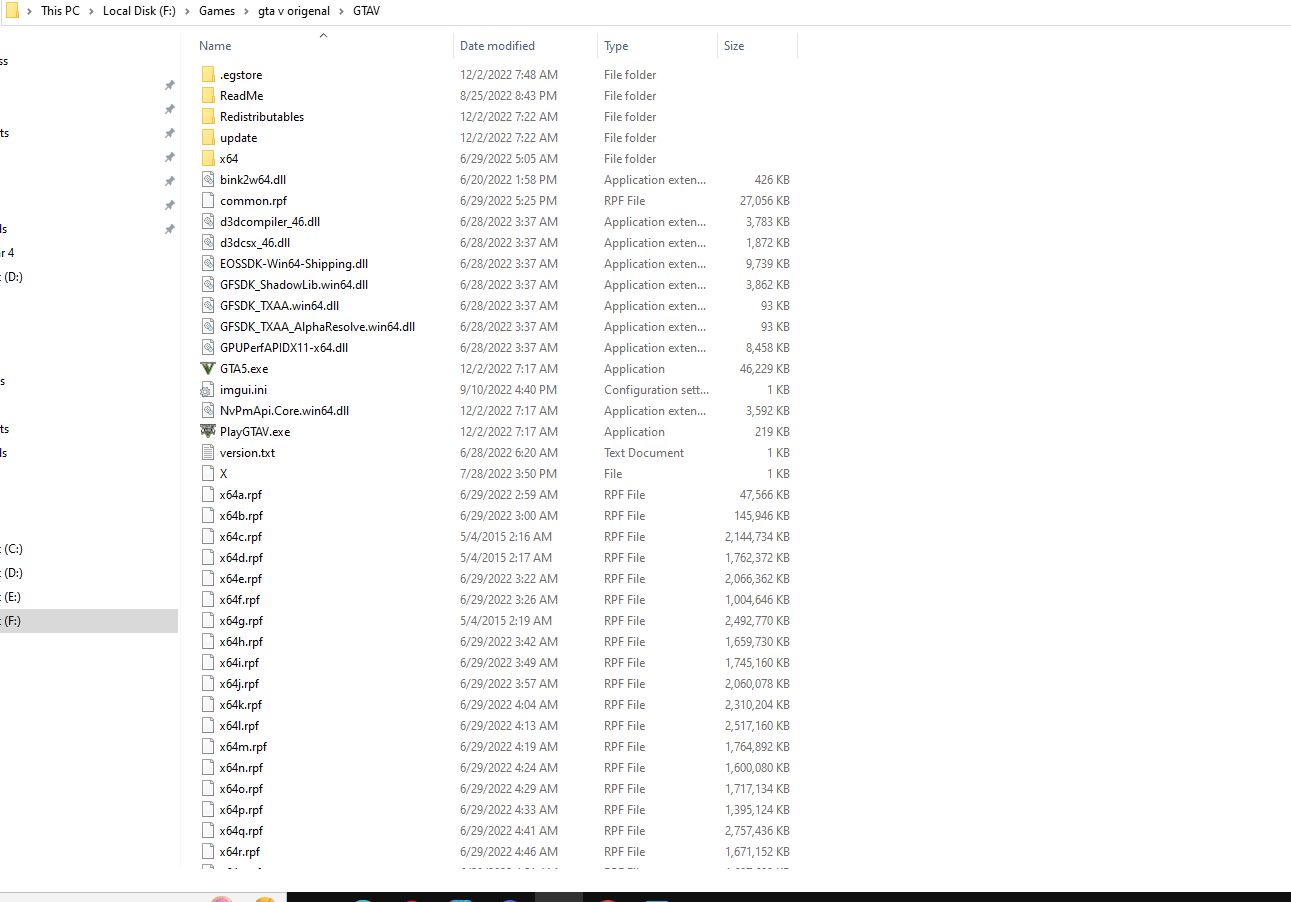Sort by Size column header
The height and width of the screenshot is (902, 1291).
(x=734, y=46)
